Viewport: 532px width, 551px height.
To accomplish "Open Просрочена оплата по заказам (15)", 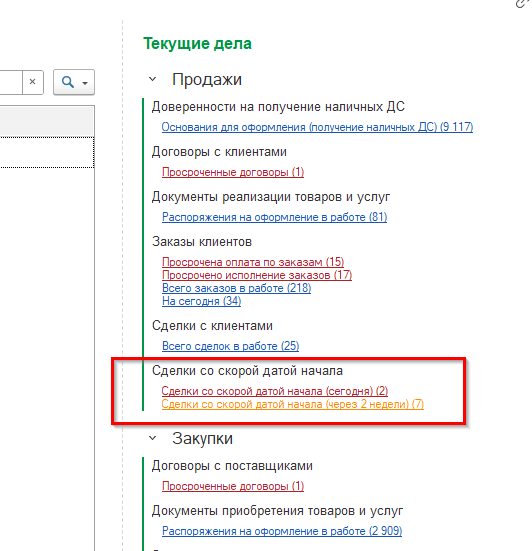I will 253,262.
